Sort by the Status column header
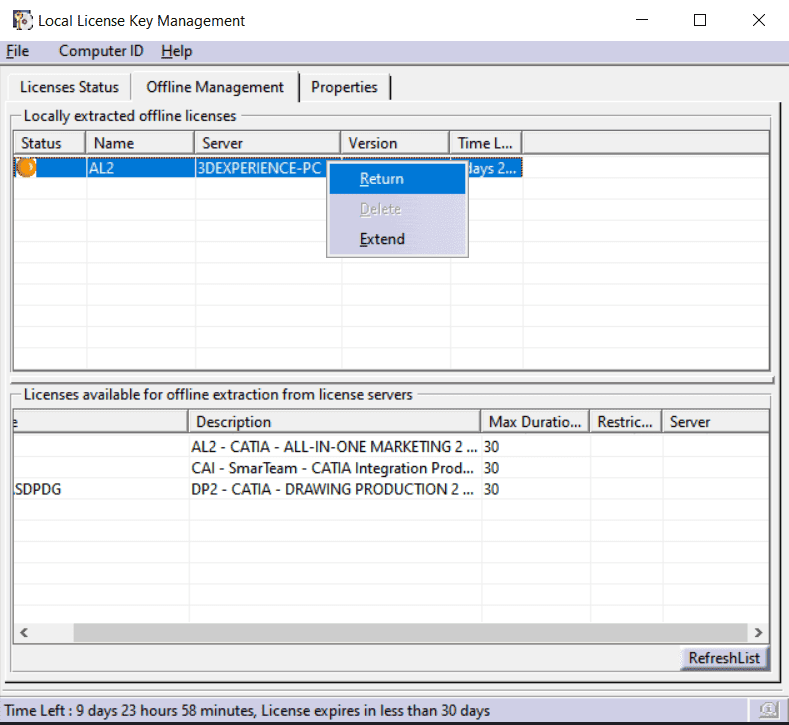The width and height of the screenshot is (789, 725). [x=49, y=143]
